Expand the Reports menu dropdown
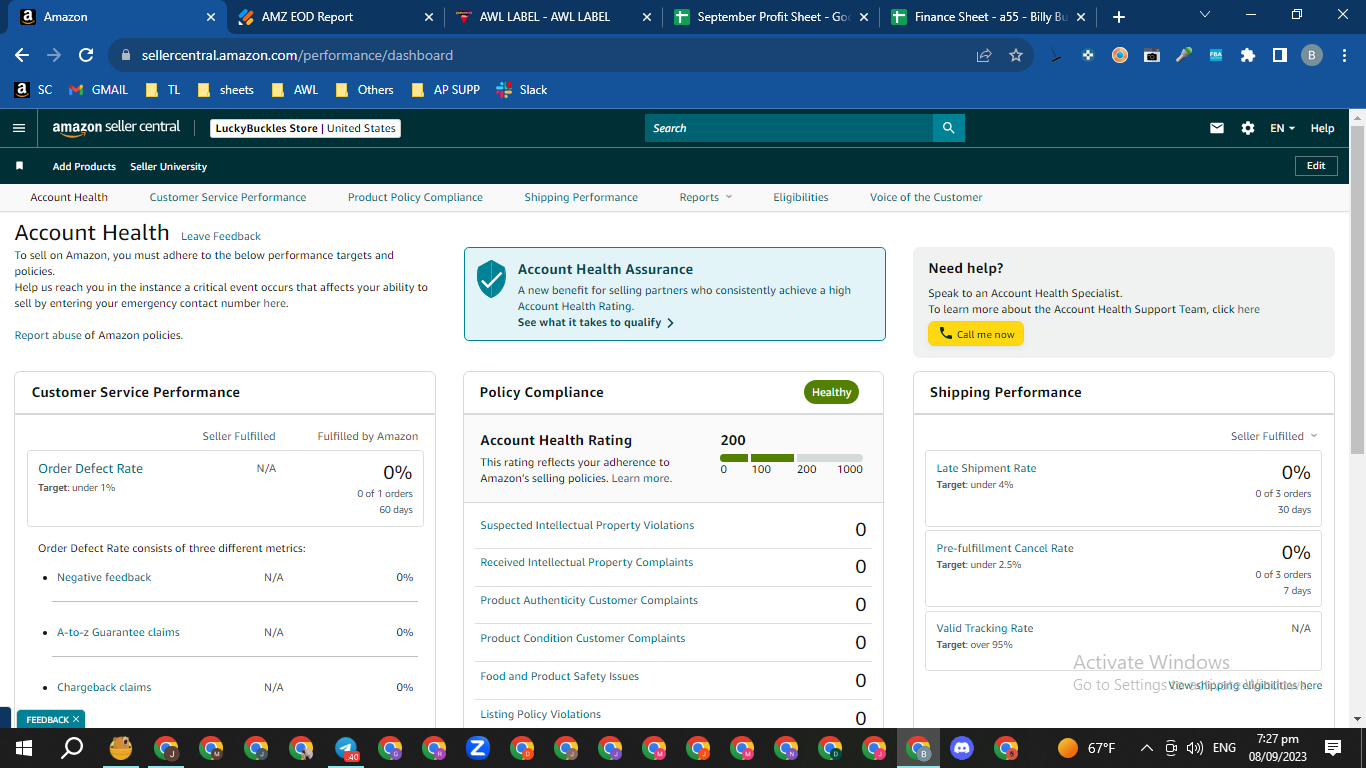Image resolution: width=1366 pixels, height=768 pixels. pyautogui.click(x=706, y=197)
